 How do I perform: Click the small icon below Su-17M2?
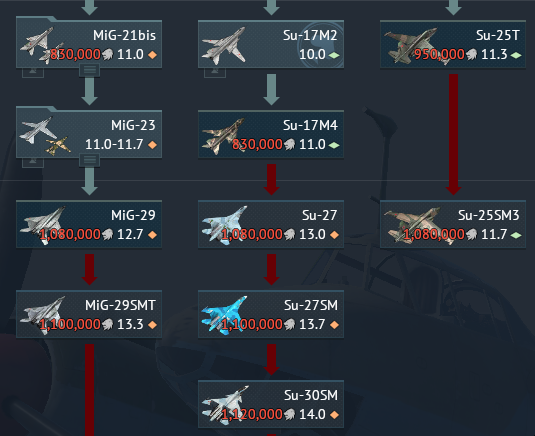(x=215, y=72)
